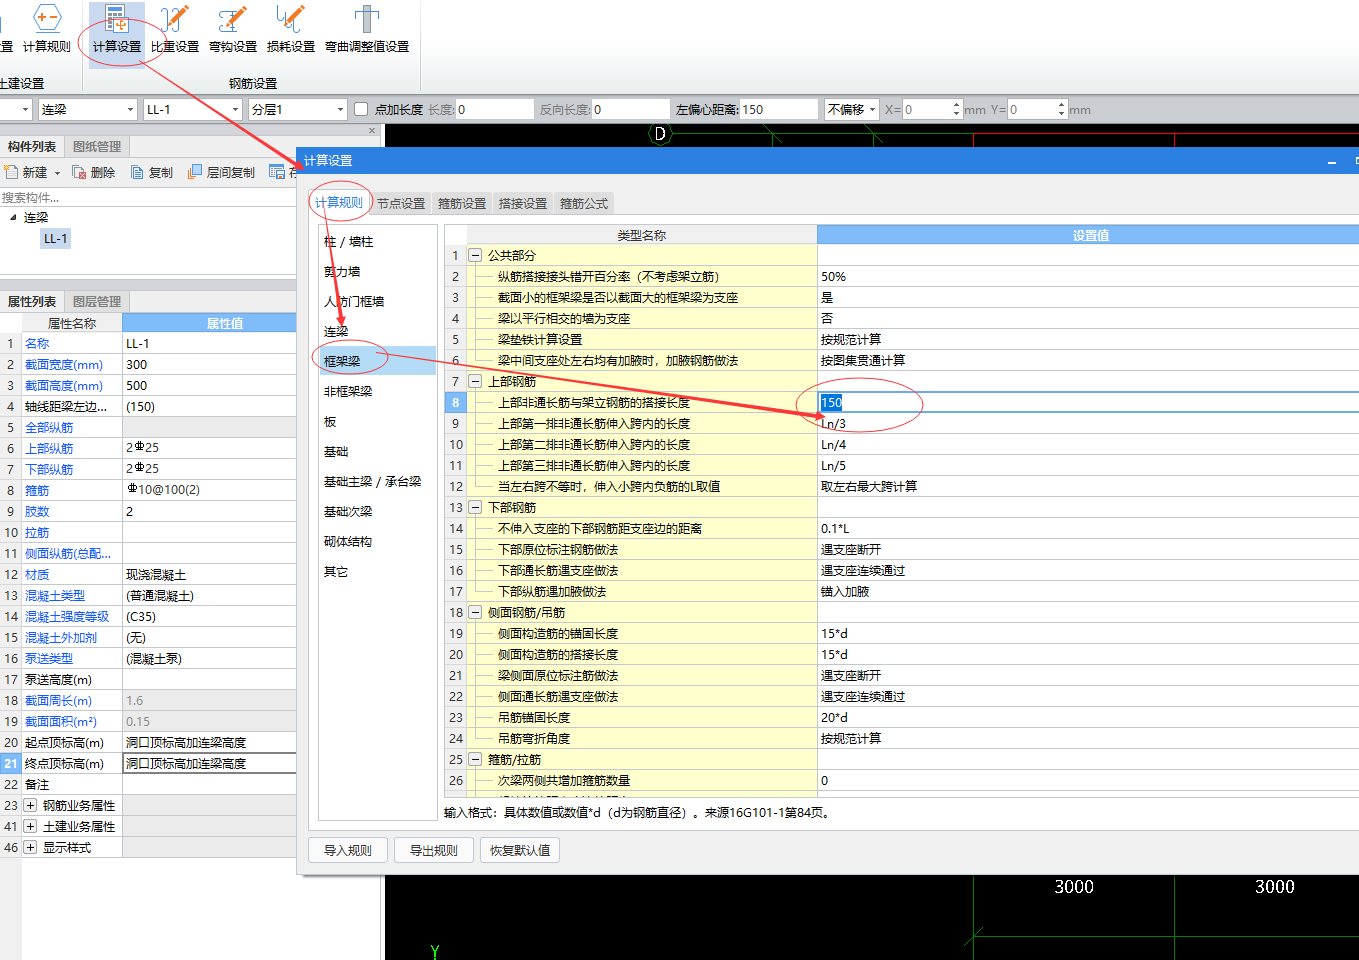This screenshot has width=1359, height=960.
Task: Click the 50% 纵筋搭接 setting value
Action: tap(1088, 276)
